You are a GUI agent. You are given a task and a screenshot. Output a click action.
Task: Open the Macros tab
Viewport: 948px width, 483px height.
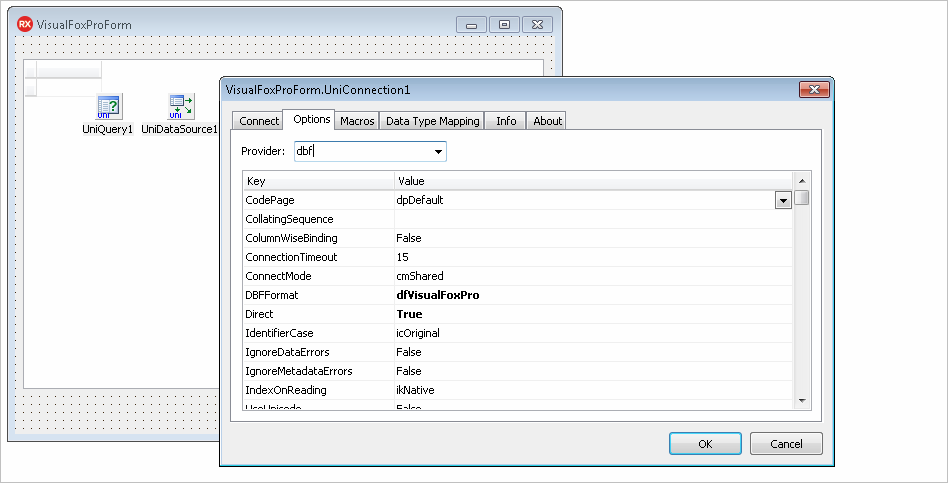[x=357, y=121]
